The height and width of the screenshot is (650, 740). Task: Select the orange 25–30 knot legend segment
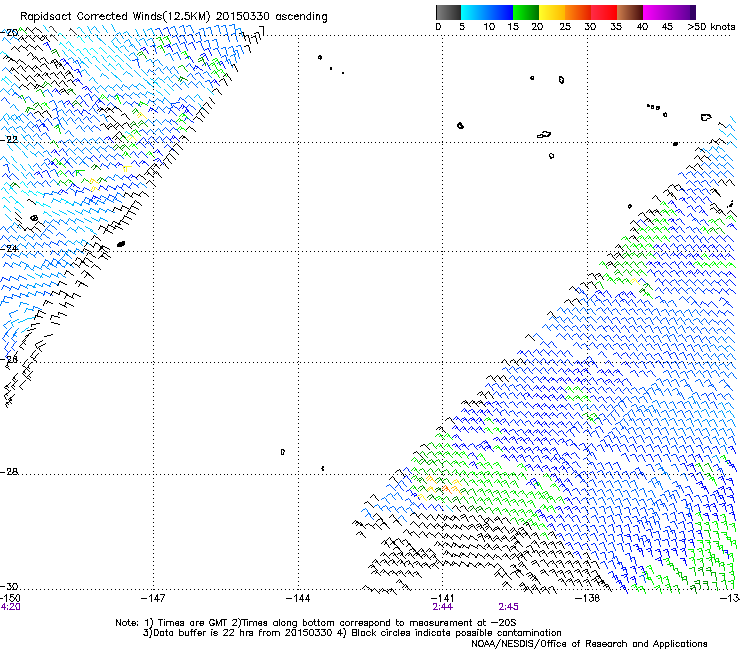pyautogui.click(x=578, y=12)
